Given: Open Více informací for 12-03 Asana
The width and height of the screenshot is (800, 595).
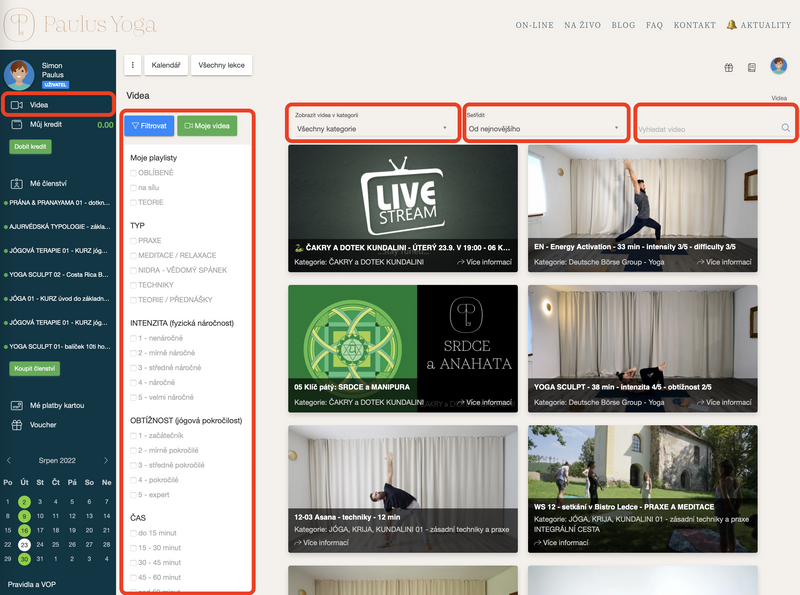Looking at the screenshot, I should (321, 542).
